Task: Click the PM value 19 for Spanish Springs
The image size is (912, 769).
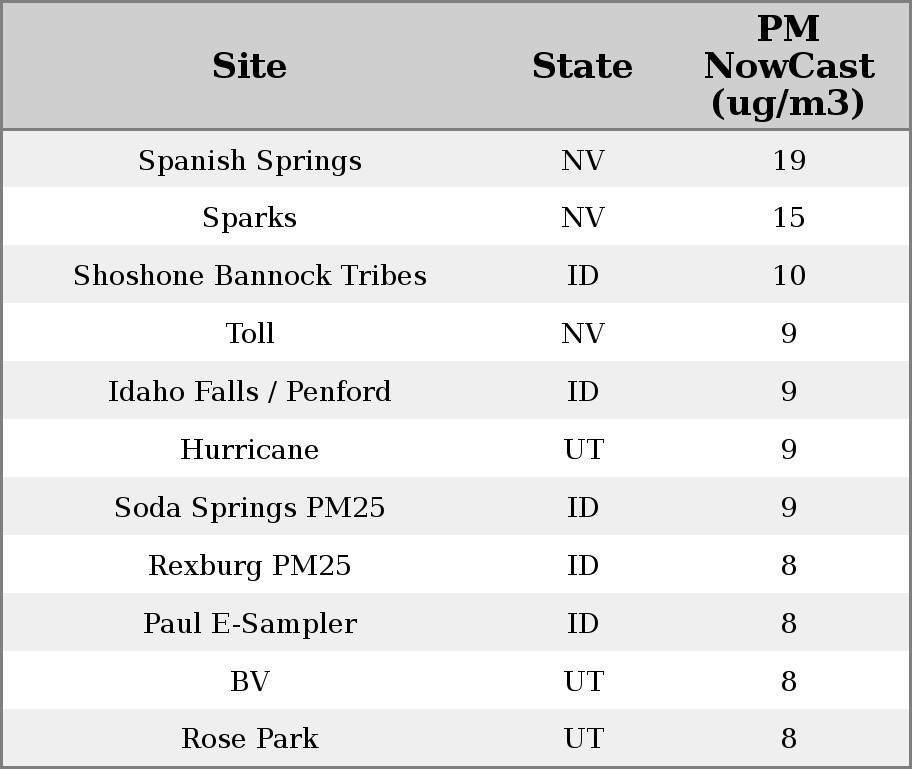Action: pyautogui.click(x=789, y=161)
